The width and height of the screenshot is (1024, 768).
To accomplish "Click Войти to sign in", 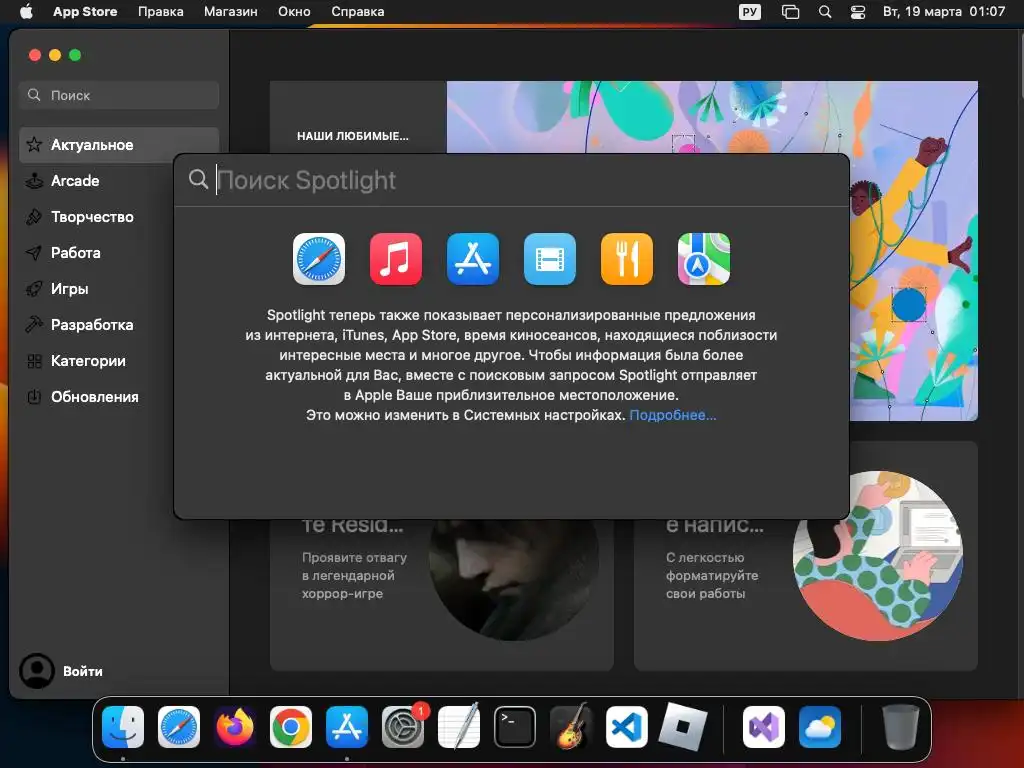I will pyautogui.click(x=82, y=671).
